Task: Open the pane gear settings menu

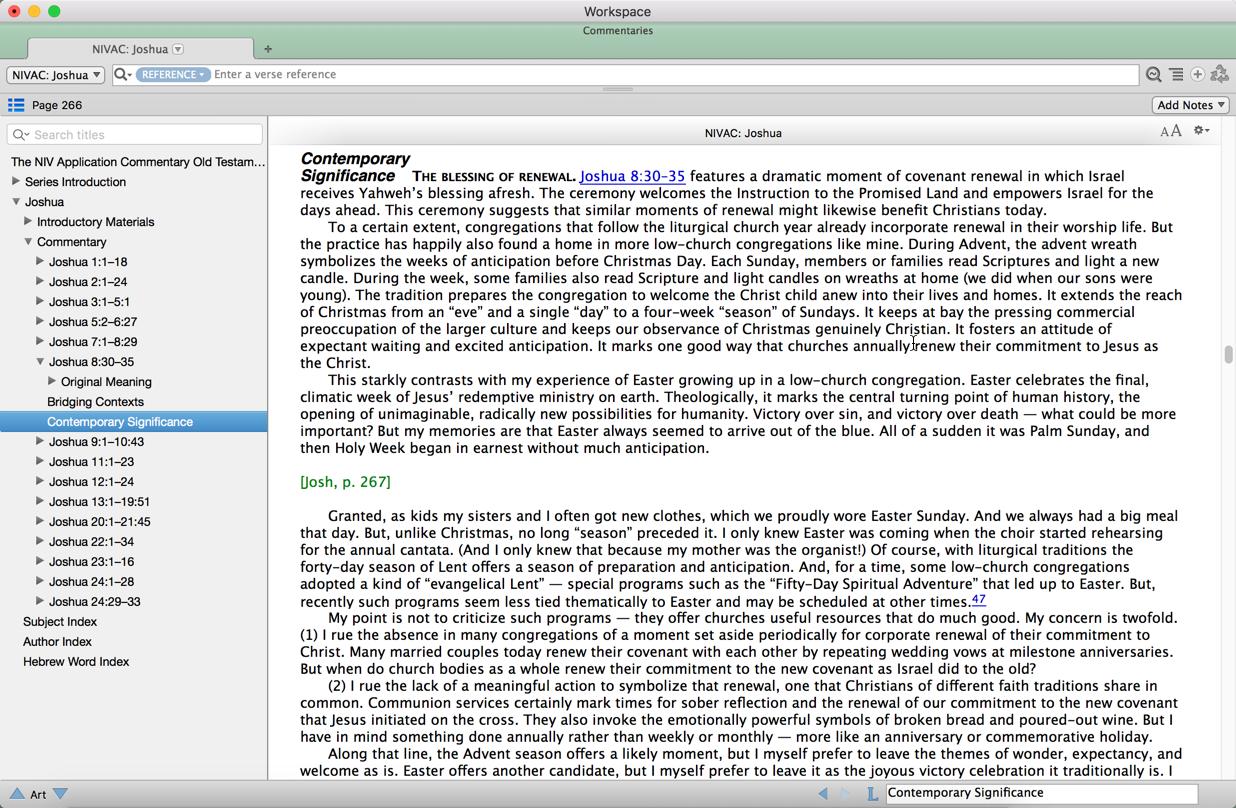Action: tap(1201, 131)
